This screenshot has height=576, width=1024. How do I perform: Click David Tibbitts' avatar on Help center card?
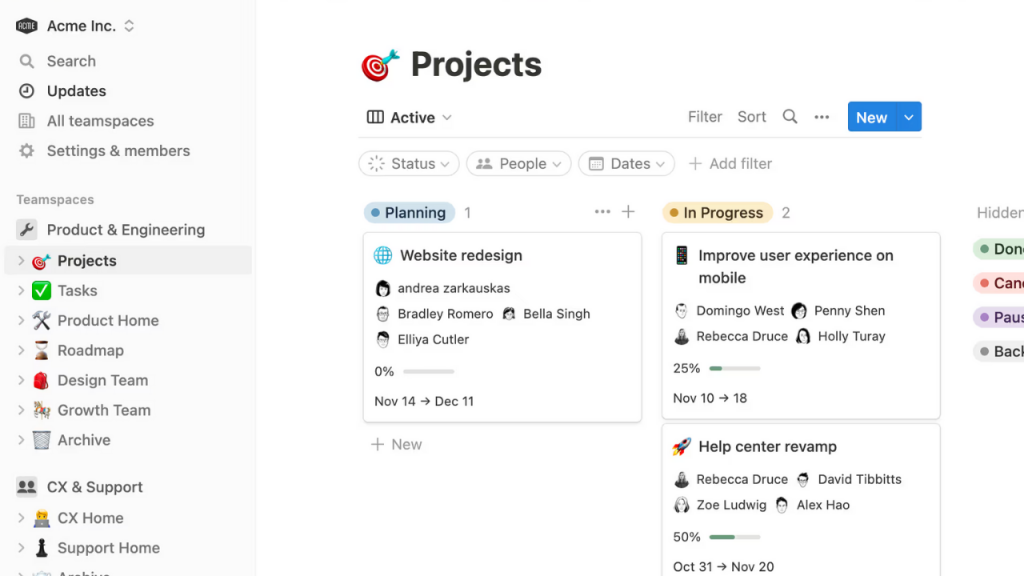pos(803,479)
